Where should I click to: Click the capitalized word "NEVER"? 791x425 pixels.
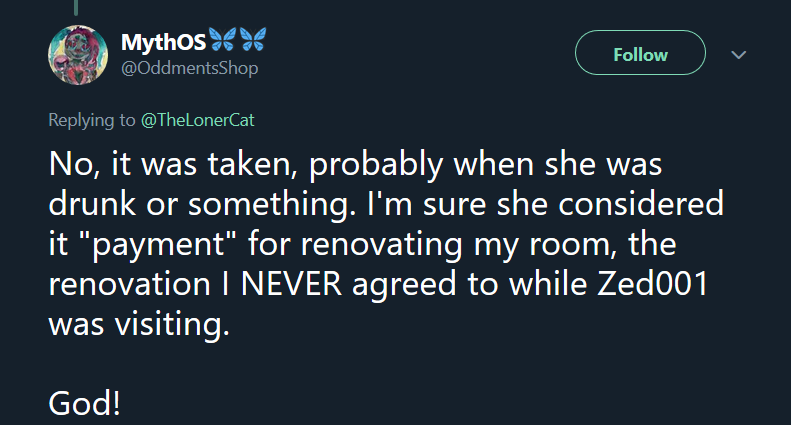pyautogui.click(x=292, y=284)
